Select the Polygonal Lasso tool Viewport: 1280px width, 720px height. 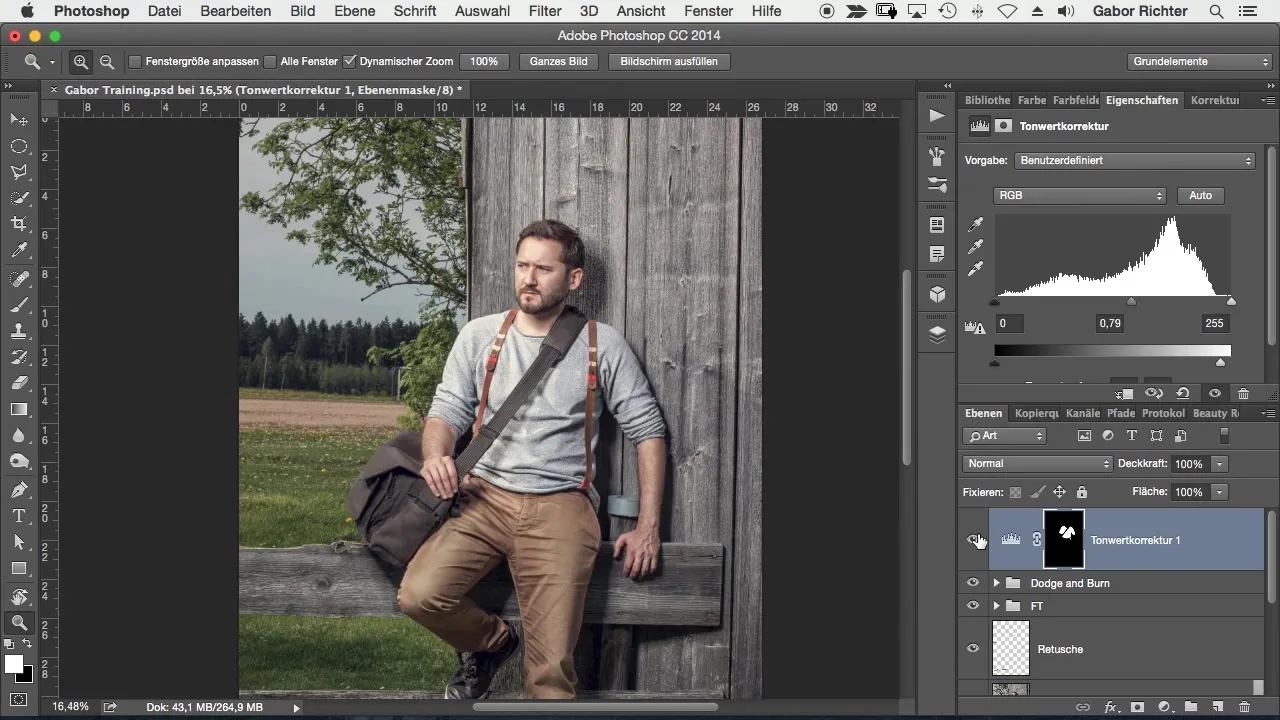coord(19,172)
